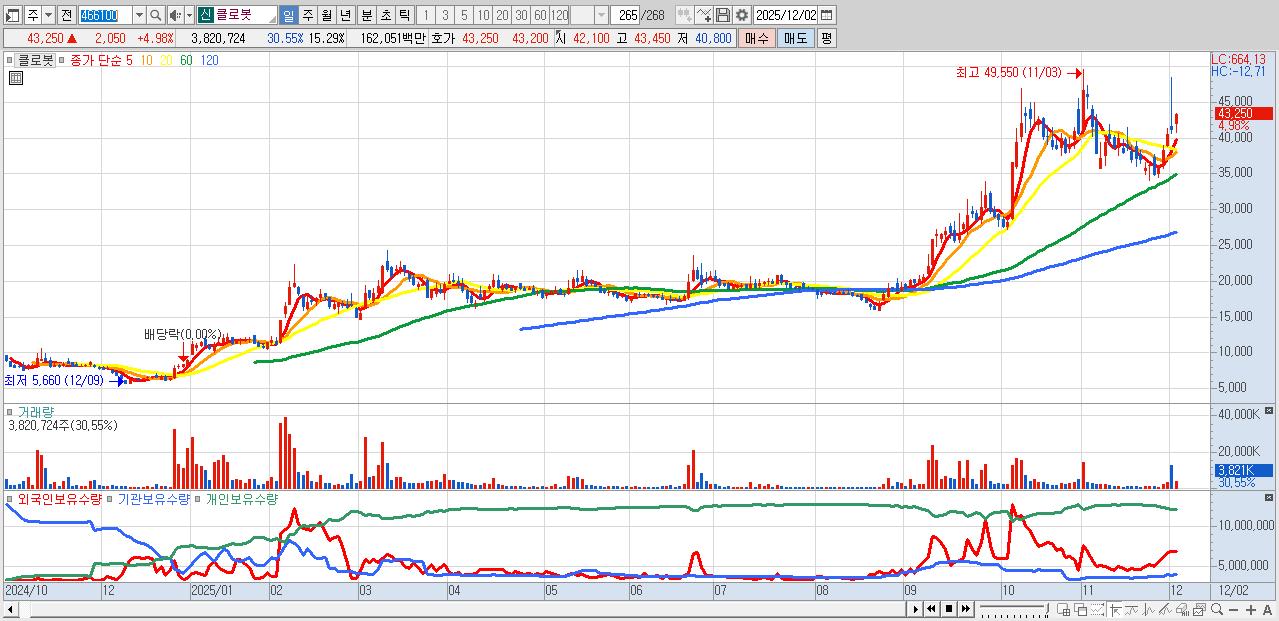Image resolution: width=1279 pixels, height=621 pixels.
Task: Click the 265 bar count field
Action: click(626, 15)
